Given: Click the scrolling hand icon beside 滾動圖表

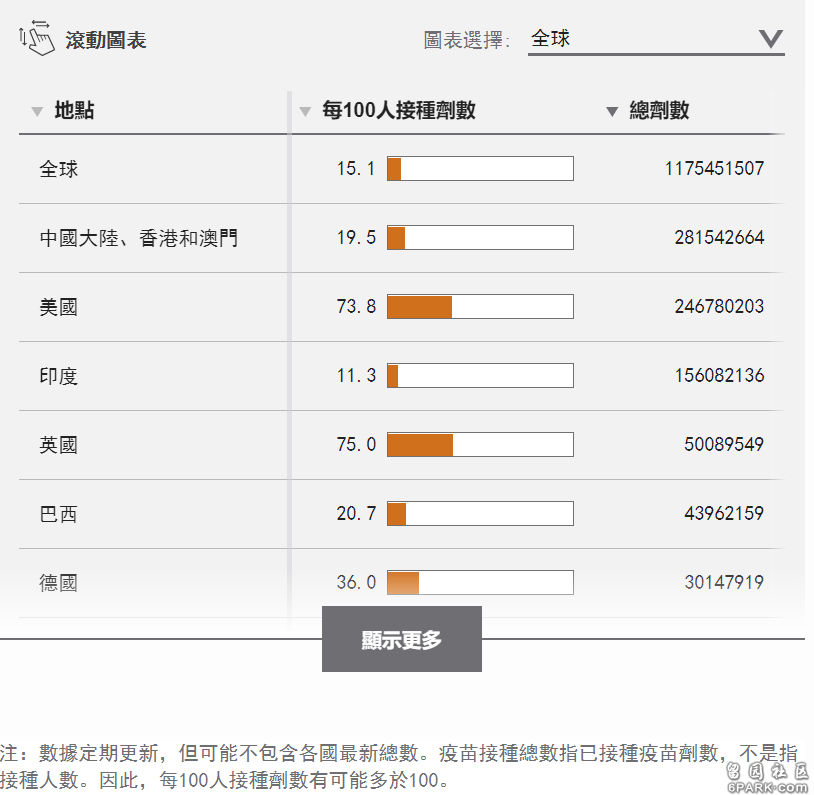Looking at the screenshot, I should click(x=37, y=37).
